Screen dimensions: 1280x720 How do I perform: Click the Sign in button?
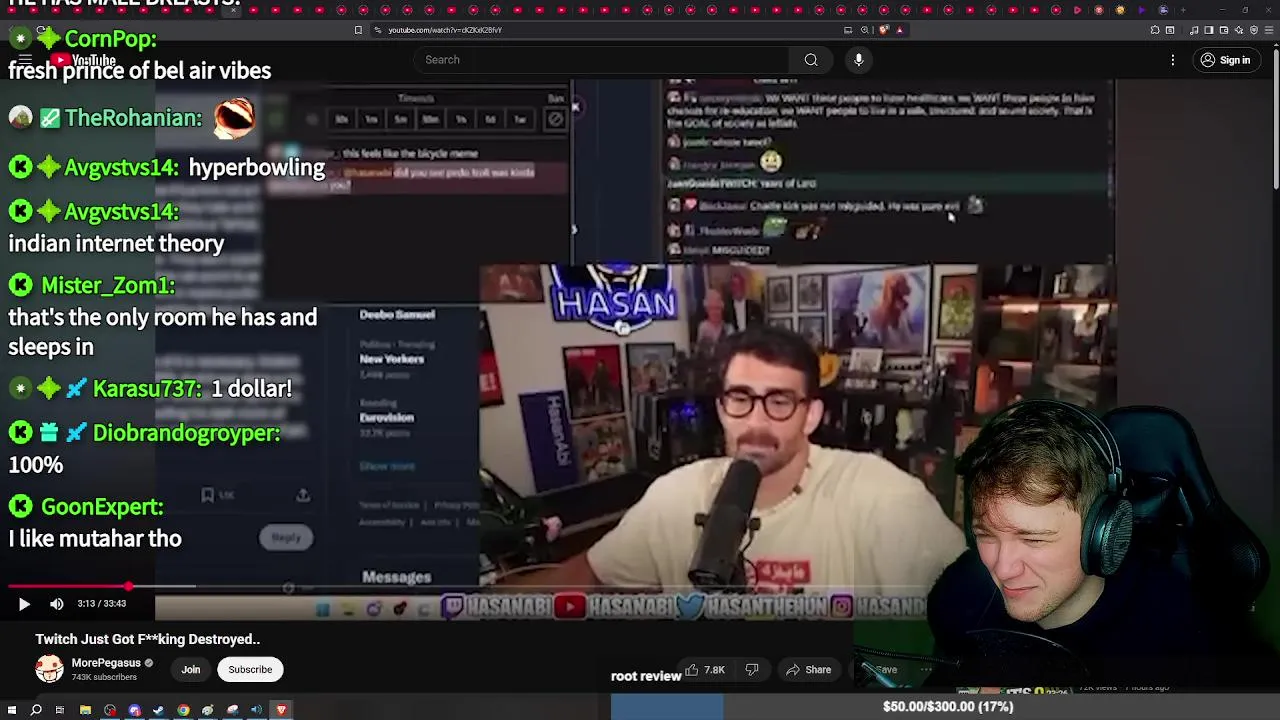[x=1226, y=60]
